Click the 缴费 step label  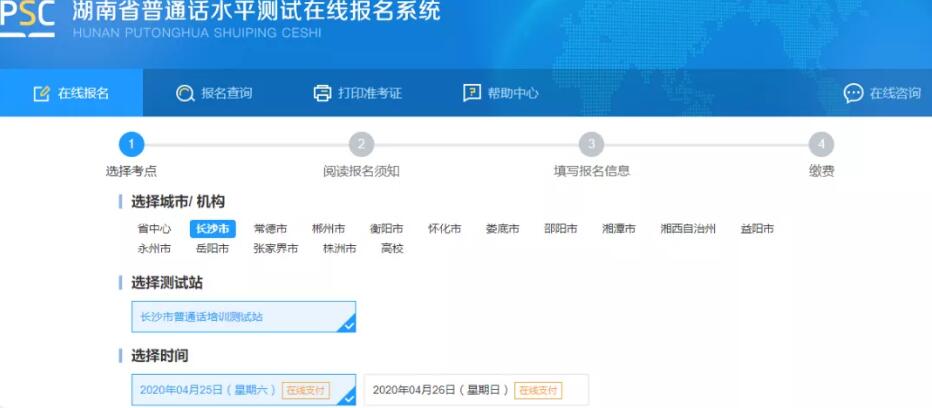(x=821, y=171)
